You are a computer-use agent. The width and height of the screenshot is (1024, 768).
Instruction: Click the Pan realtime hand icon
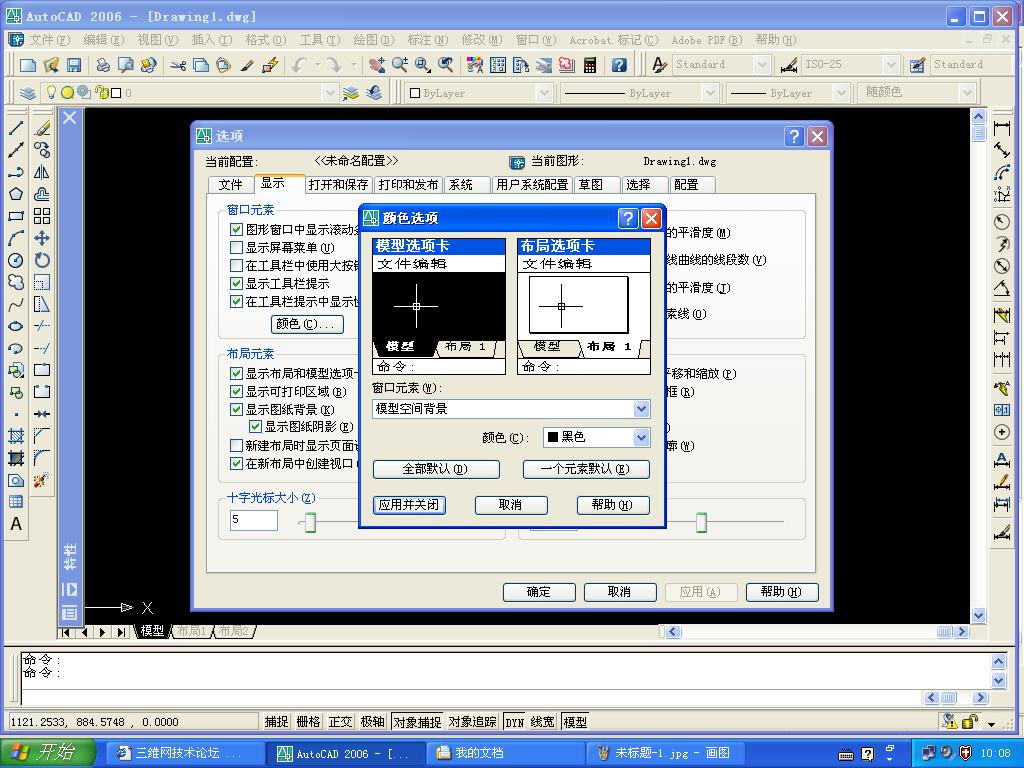click(x=377, y=65)
